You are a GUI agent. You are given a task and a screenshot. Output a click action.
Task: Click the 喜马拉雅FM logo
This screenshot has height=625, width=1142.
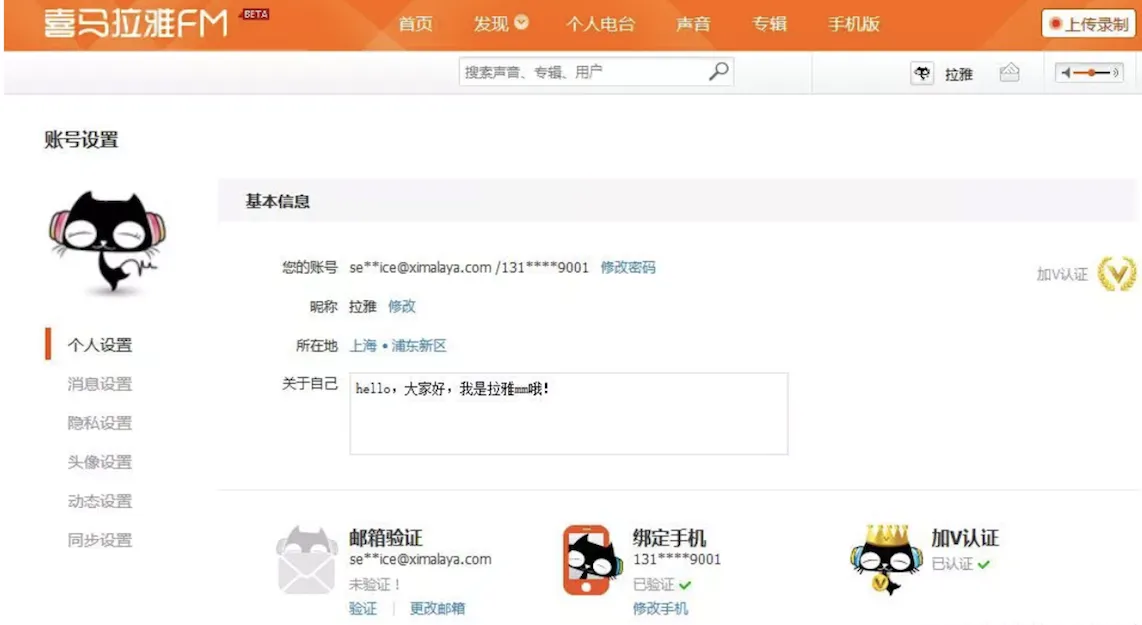(x=136, y=23)
